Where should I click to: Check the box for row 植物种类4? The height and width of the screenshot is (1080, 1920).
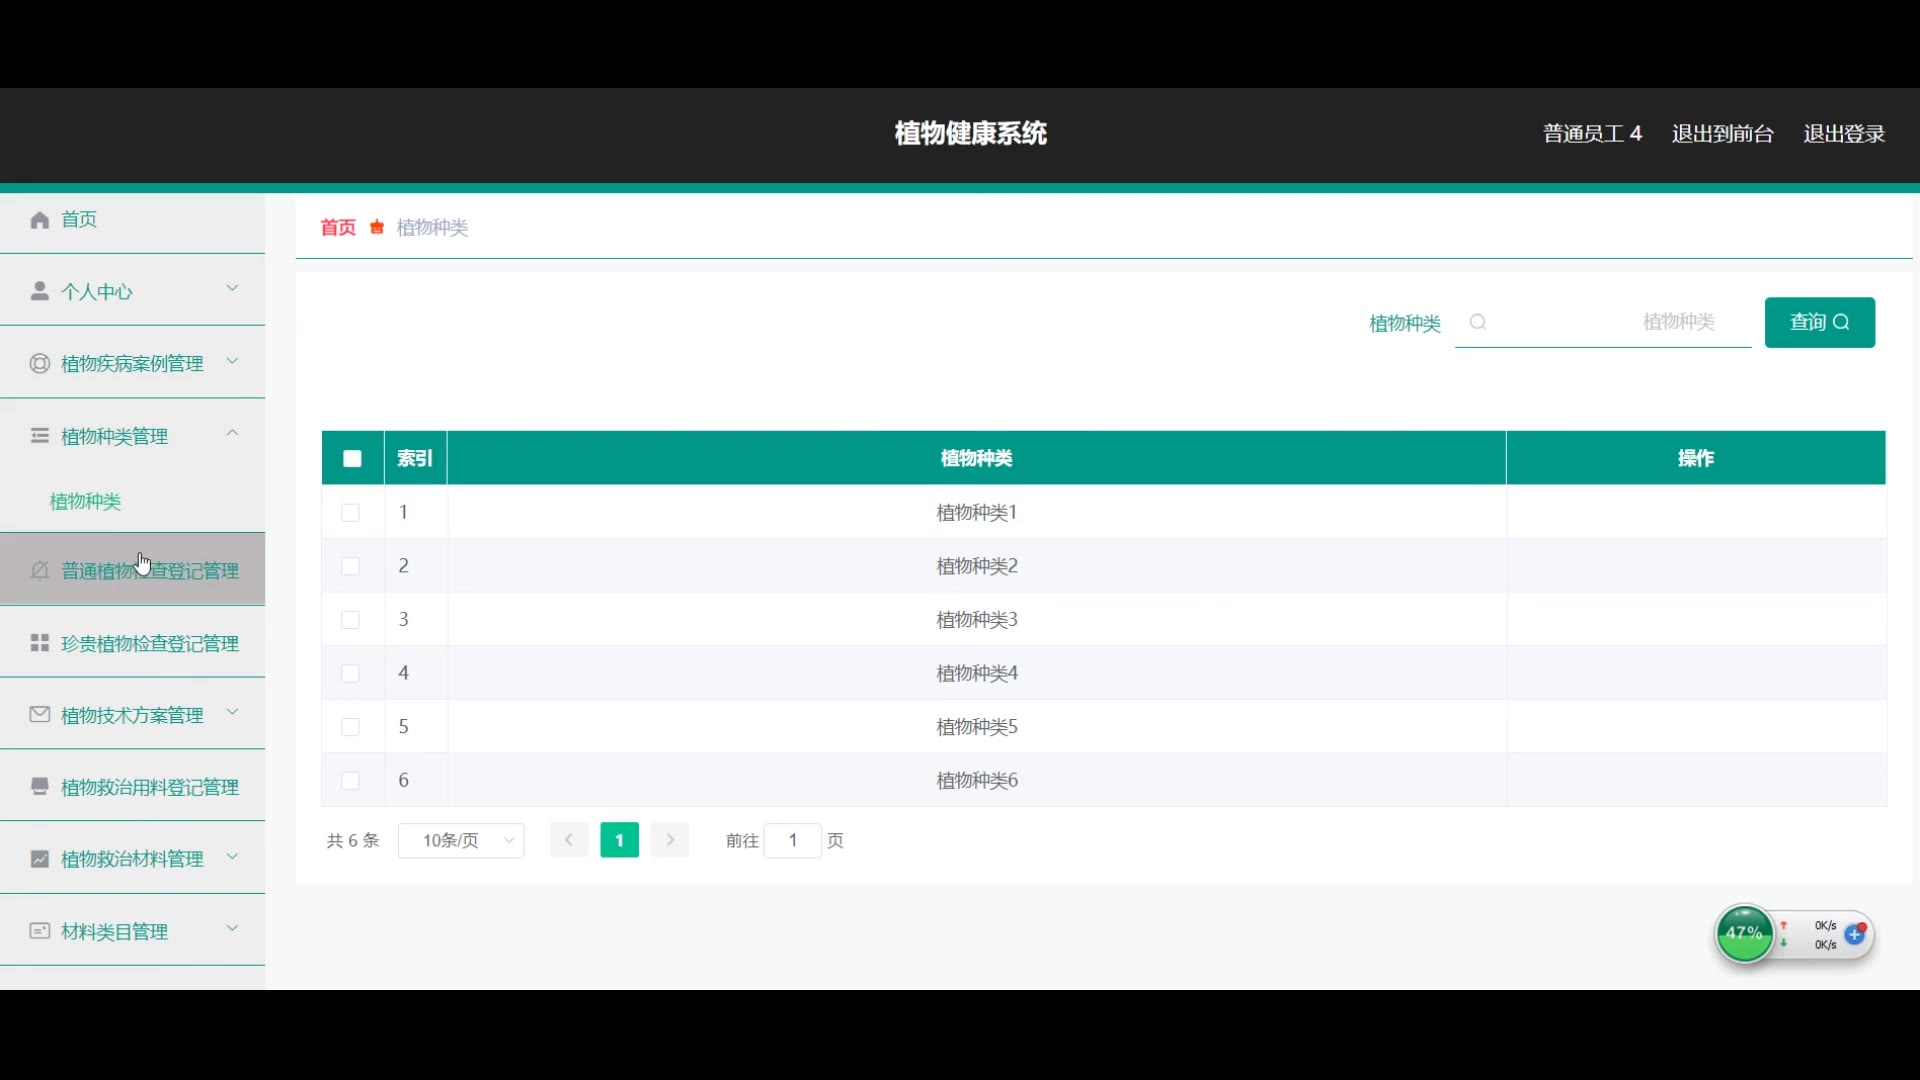350,673
